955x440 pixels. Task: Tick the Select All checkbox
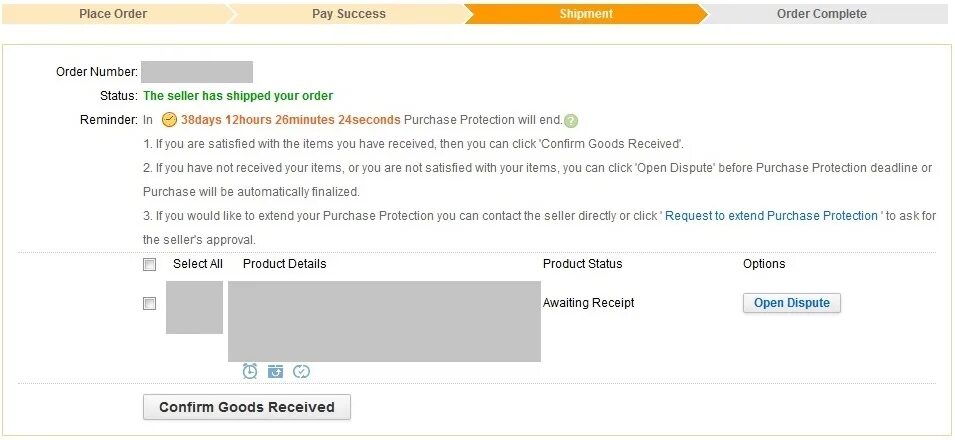coord(150,265)
